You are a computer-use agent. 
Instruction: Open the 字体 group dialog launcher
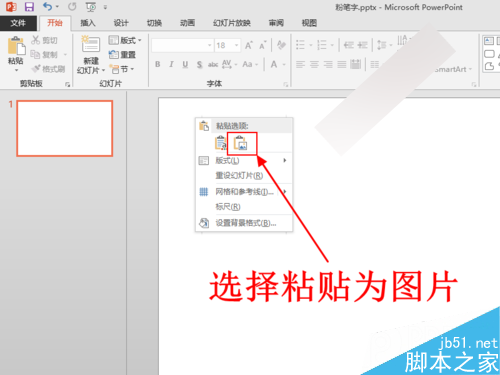[286, 85]
